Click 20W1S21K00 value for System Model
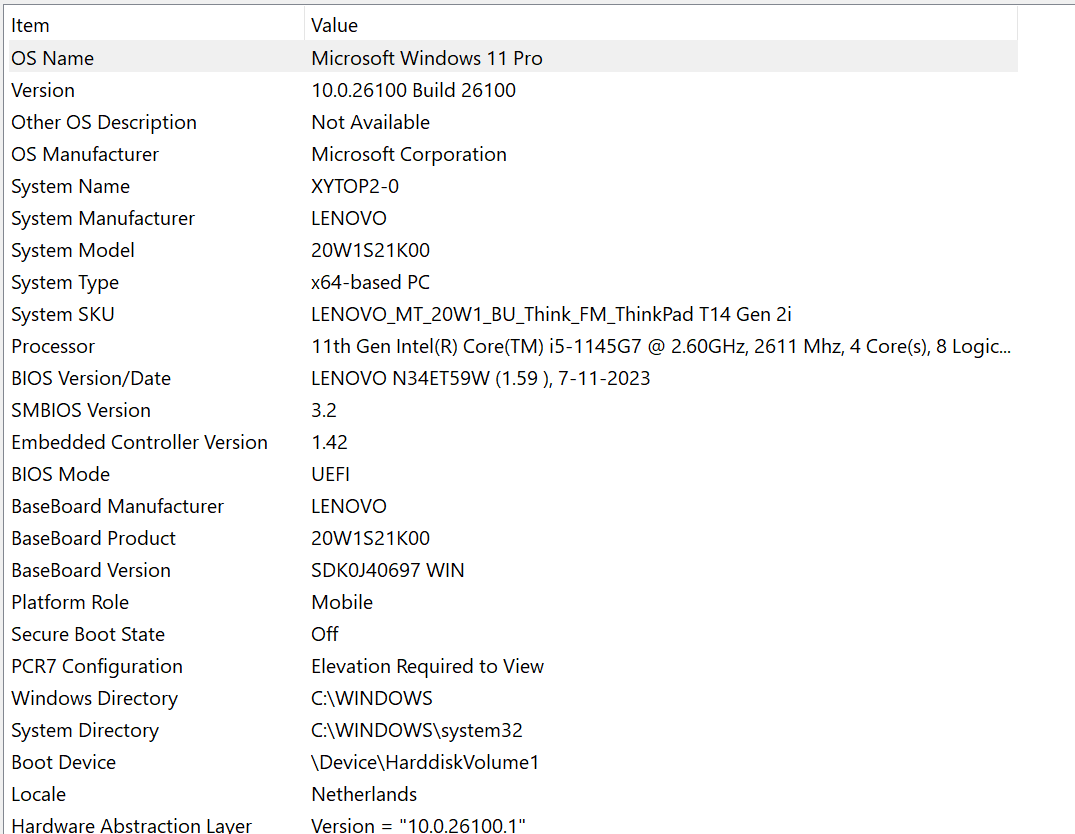 tap(370, 250)
